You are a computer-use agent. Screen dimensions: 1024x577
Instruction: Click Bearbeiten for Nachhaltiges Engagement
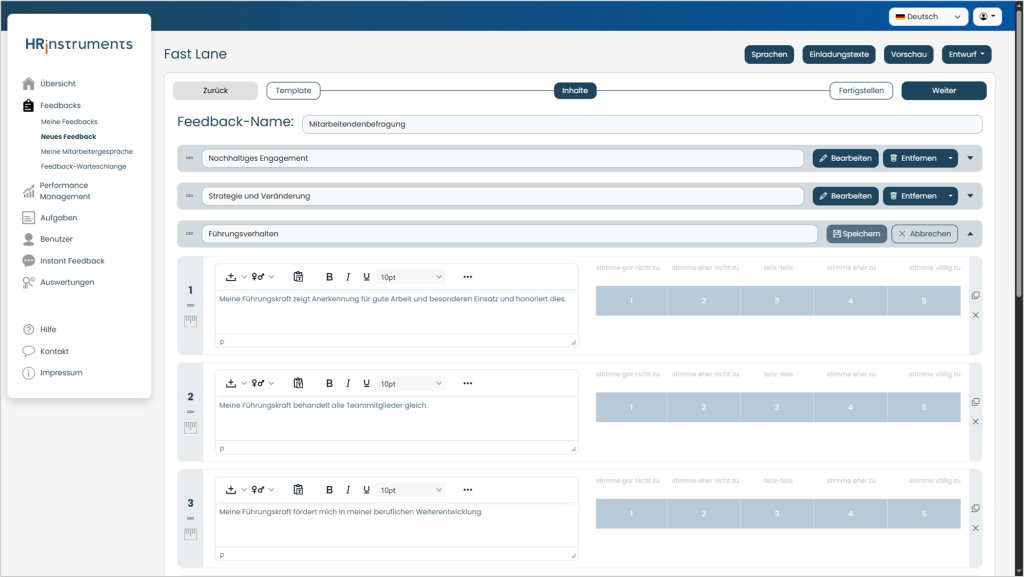point(845,158)
